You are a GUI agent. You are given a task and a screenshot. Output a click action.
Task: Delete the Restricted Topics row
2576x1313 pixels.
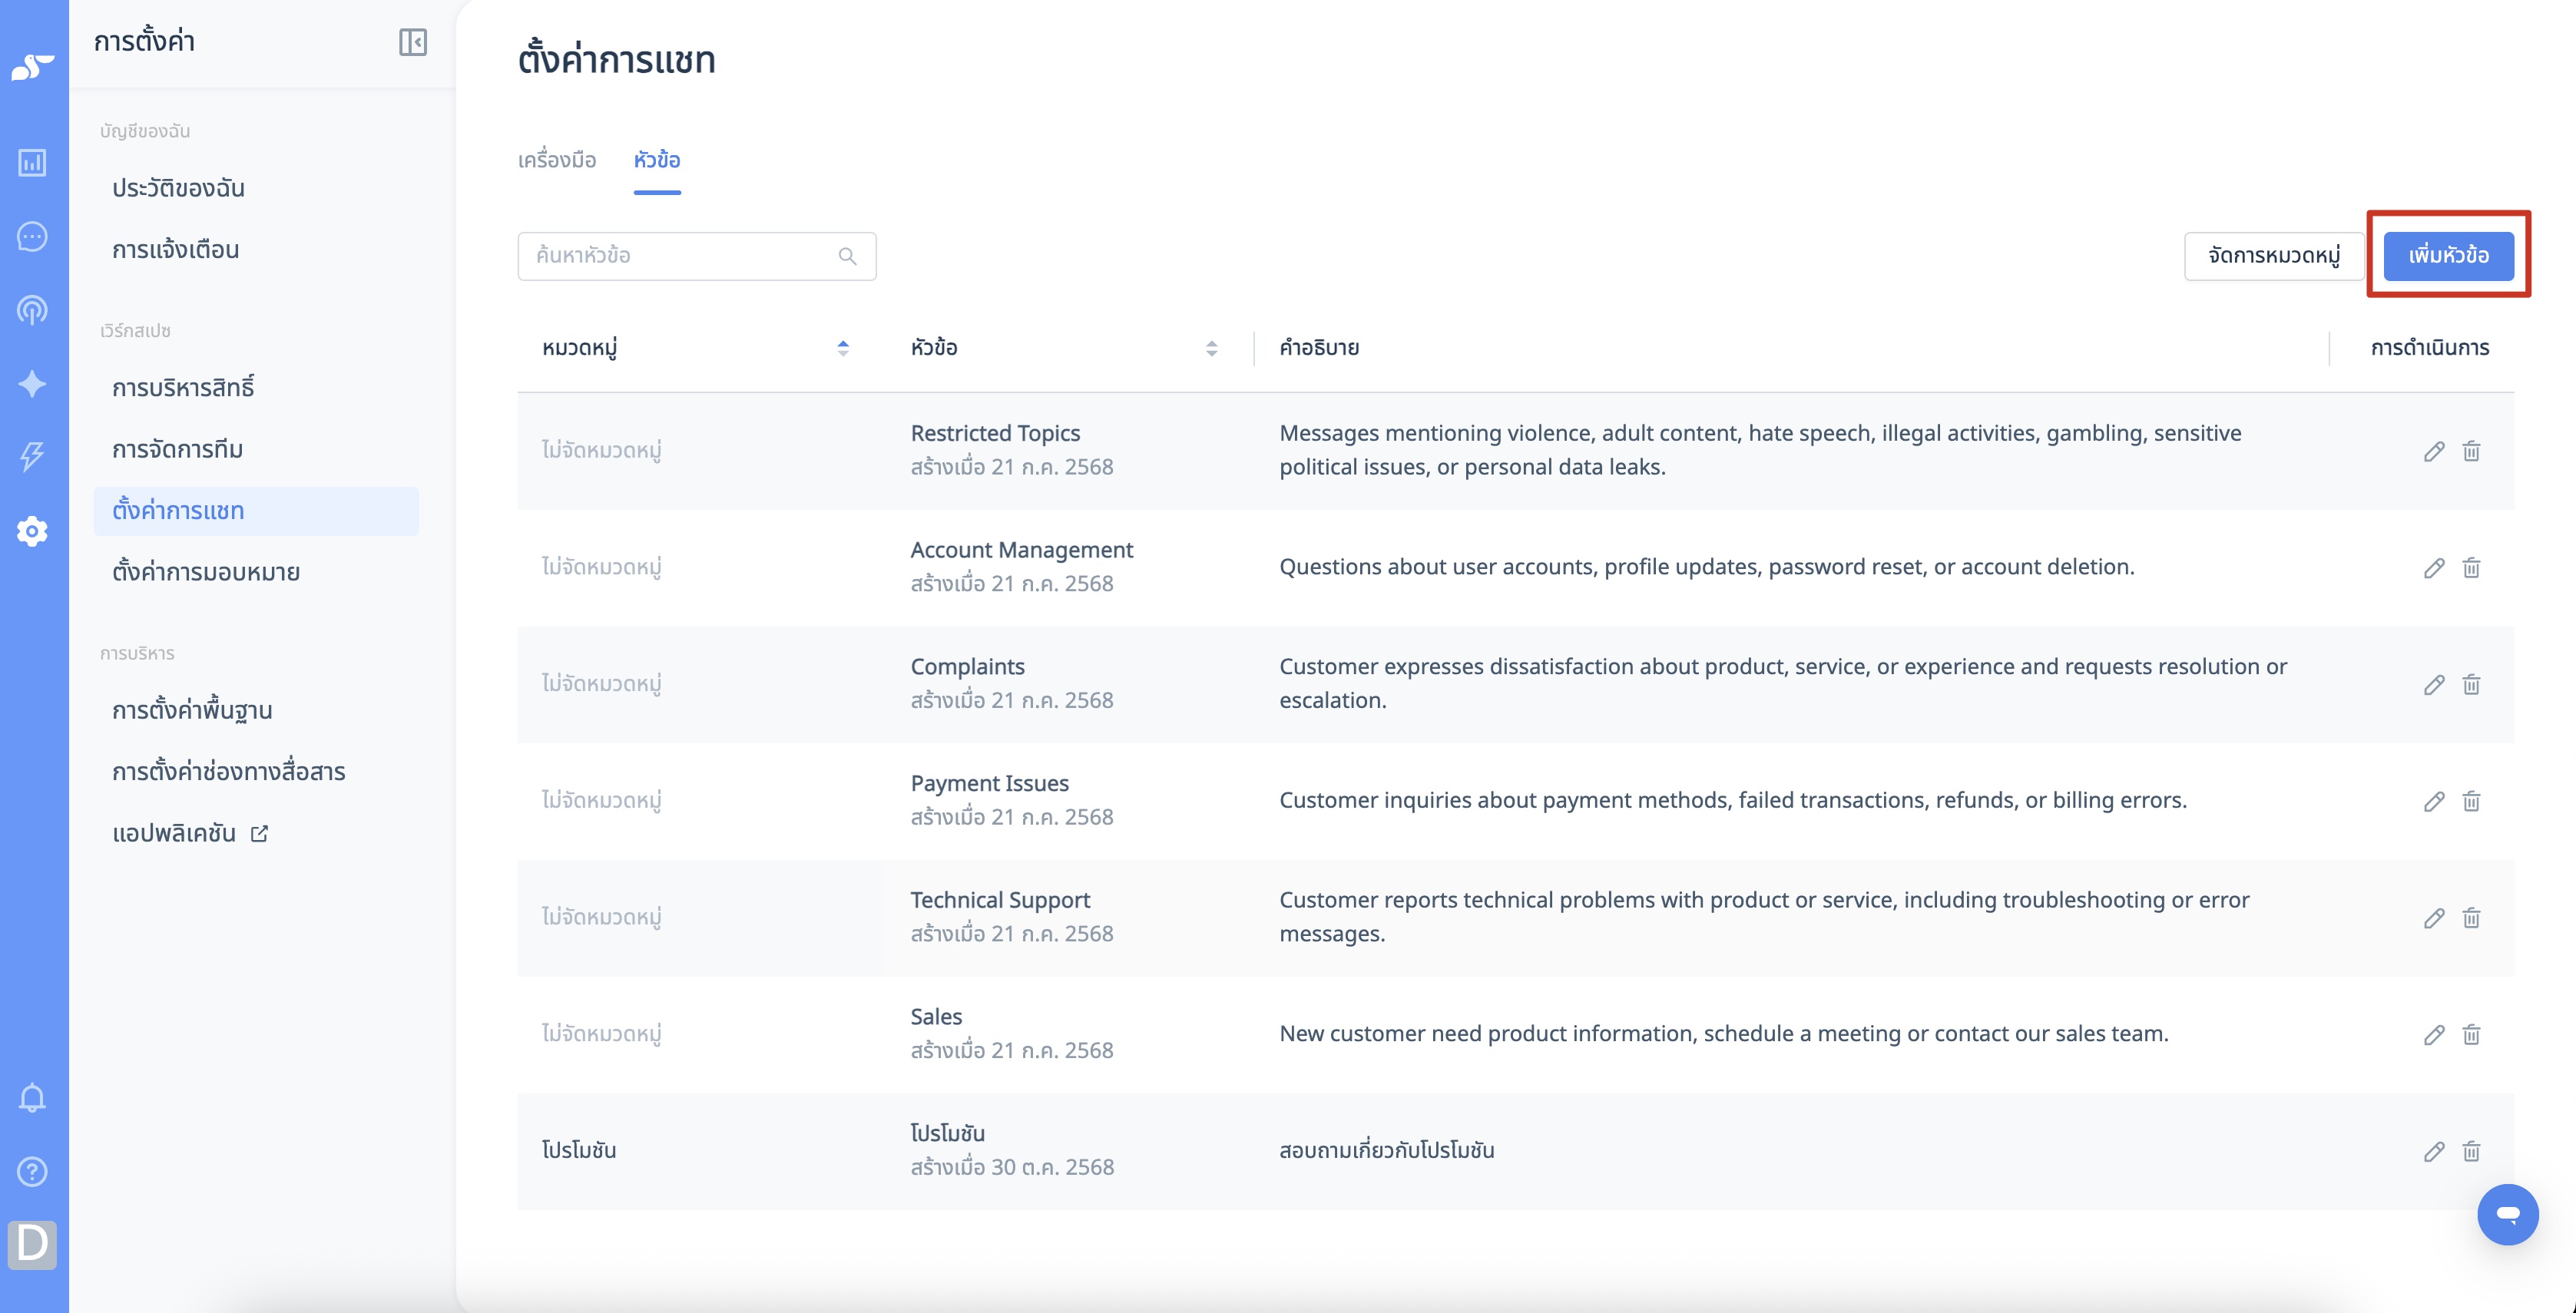2471,451
